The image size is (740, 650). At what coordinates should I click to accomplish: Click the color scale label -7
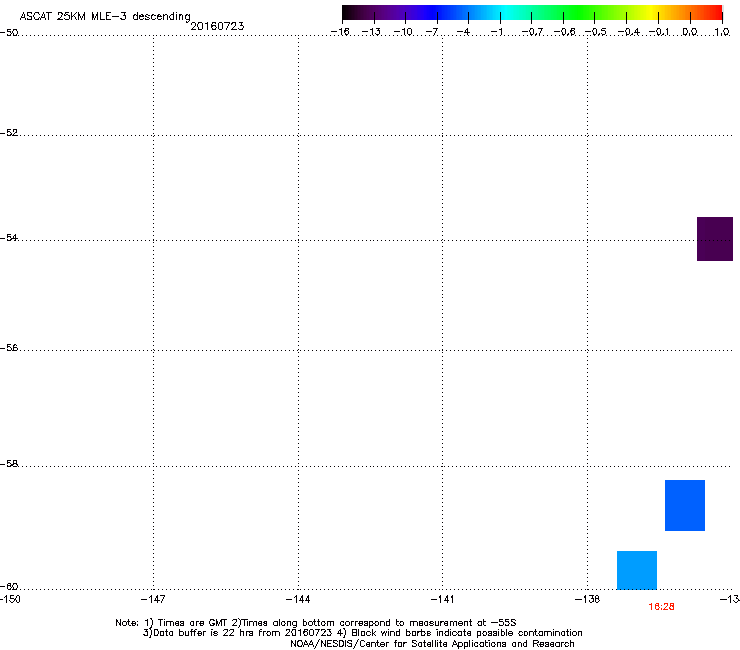[x=431, y=32]
